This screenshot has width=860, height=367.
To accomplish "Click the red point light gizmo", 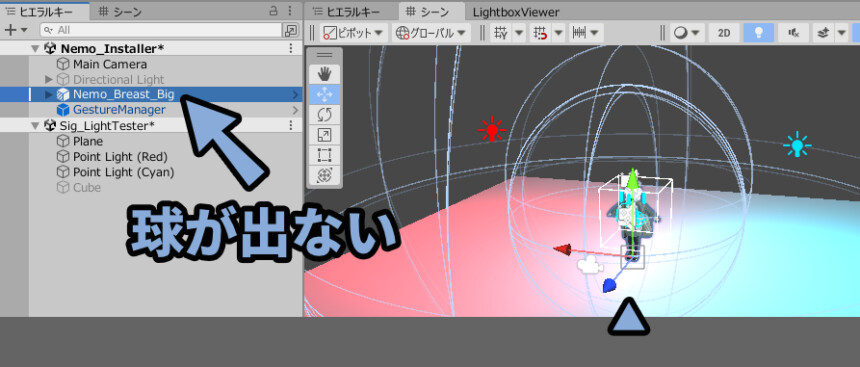I will 491,129.
